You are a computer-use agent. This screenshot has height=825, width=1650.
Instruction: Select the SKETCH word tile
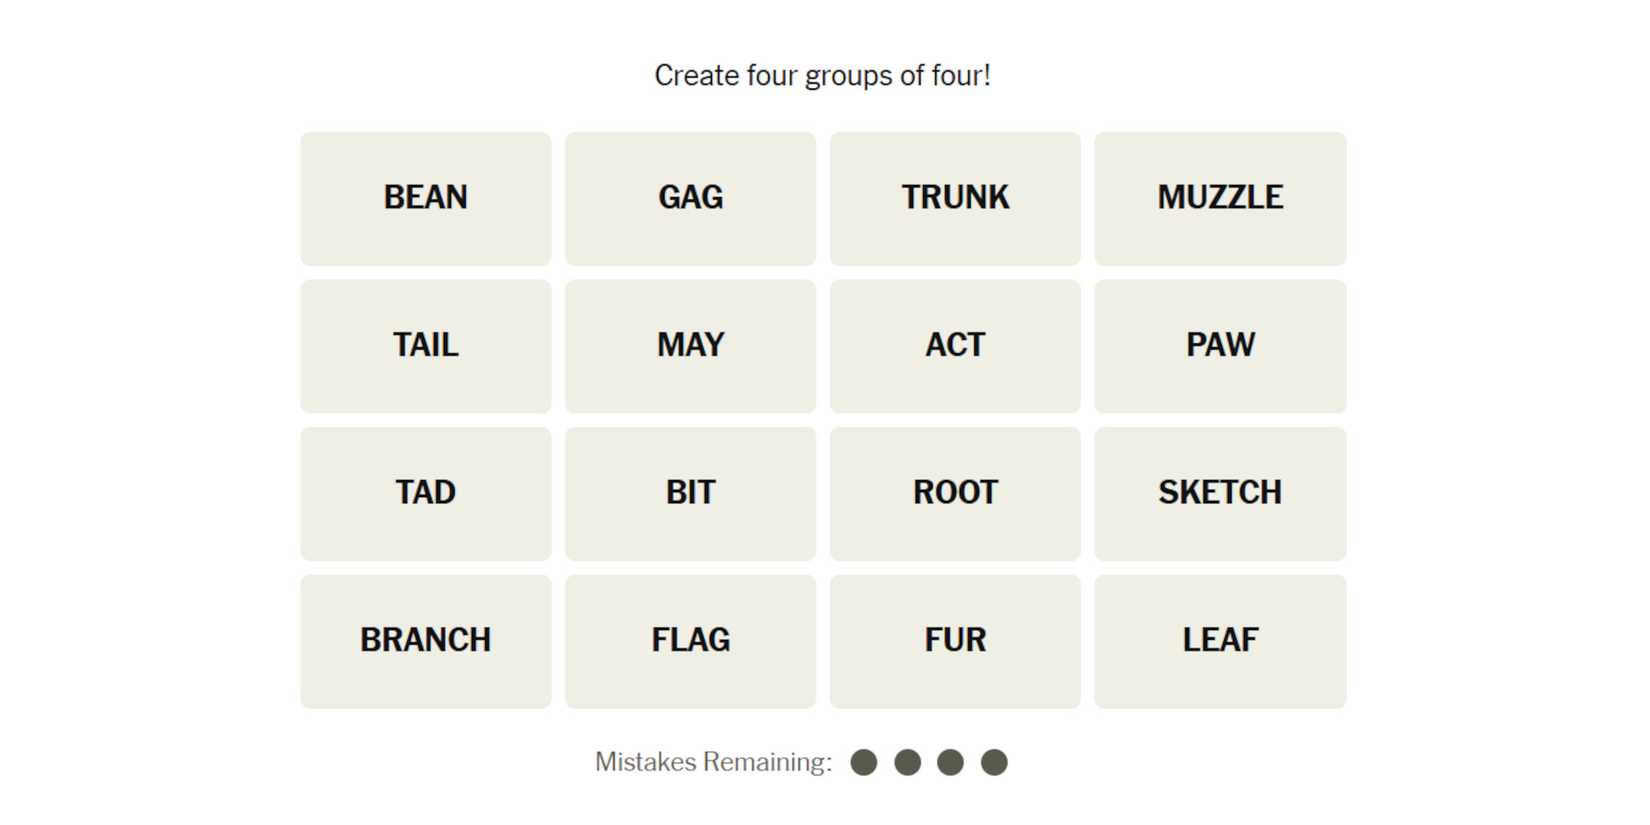[x=1220, y=493]
